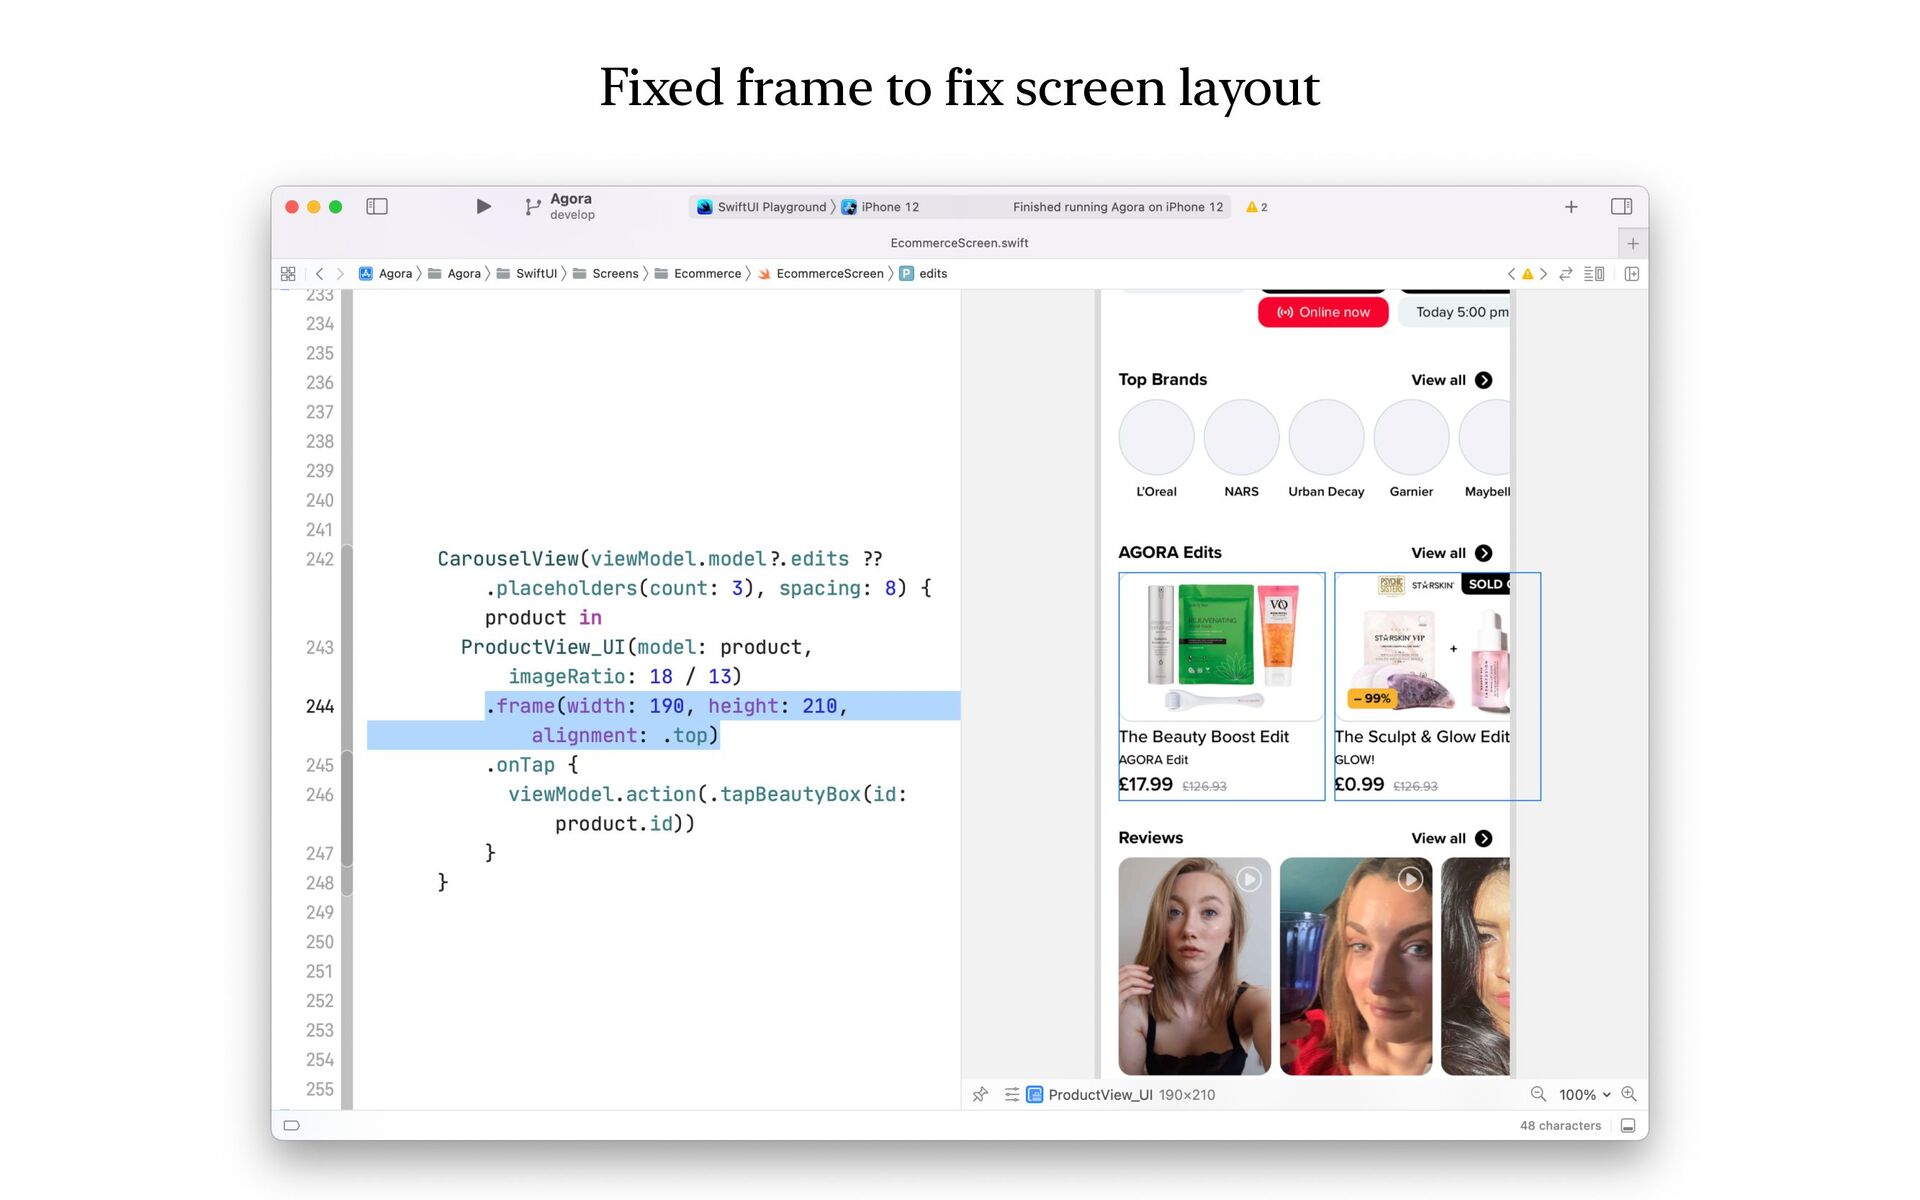The width and height of the screenshot is (1920, 1200).
Task: Toggle the debug area icon at bottom right
Action: click(1628, 1125)
